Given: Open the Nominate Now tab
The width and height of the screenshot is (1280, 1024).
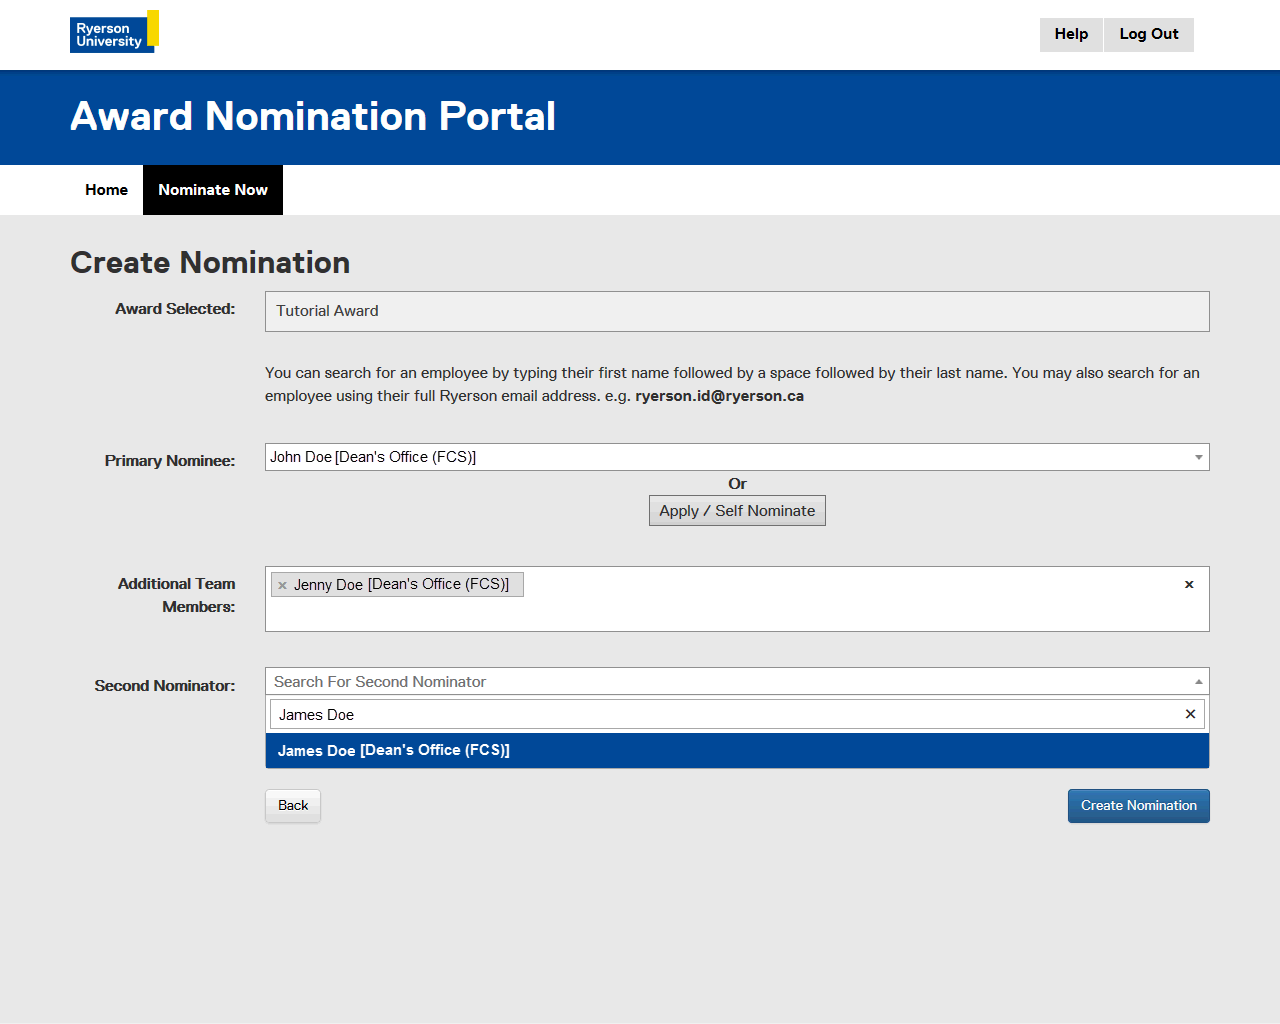Looking at the screenshot, I should click(213, 190).
